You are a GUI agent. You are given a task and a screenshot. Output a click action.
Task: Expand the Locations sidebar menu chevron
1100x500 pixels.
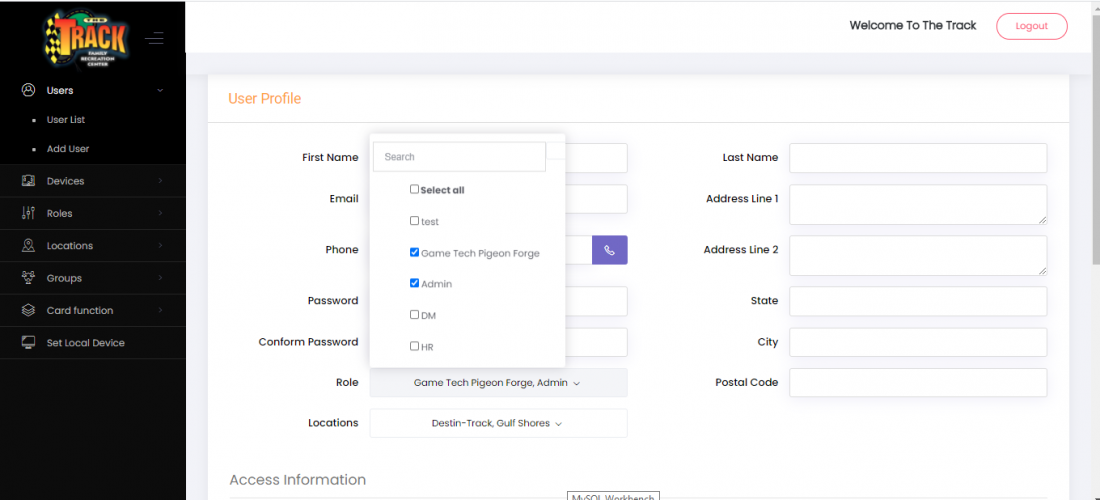(x=160, y=245)
